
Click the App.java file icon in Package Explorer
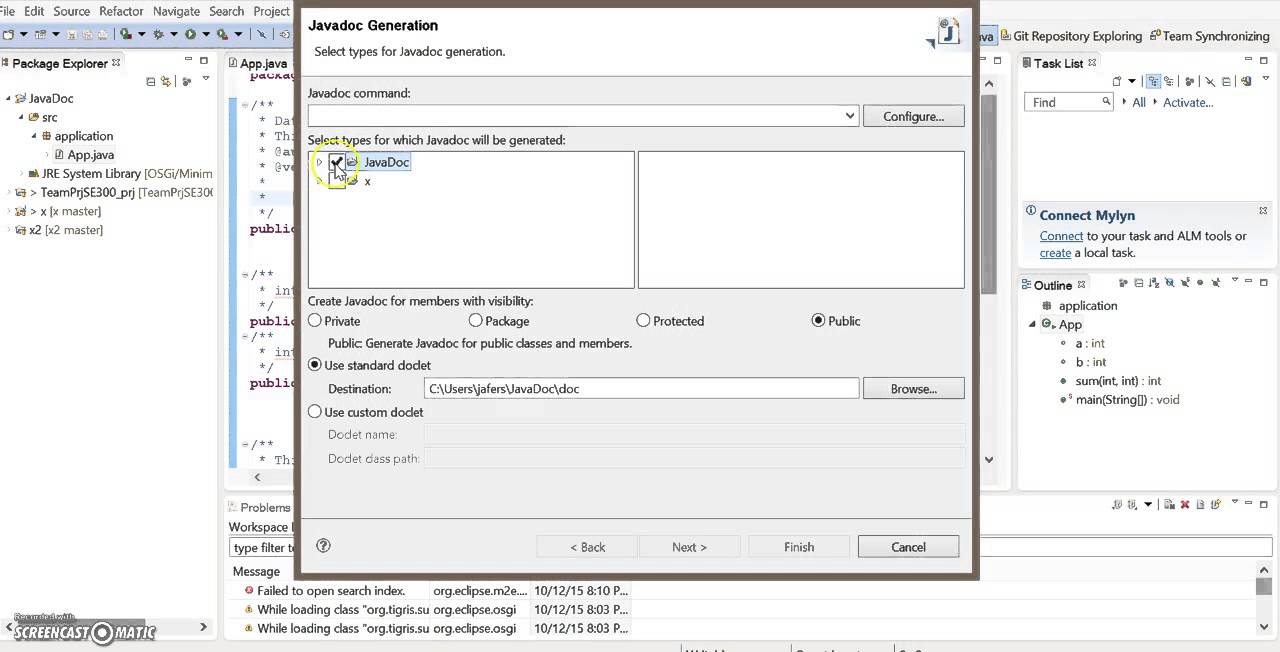(59, 155)
